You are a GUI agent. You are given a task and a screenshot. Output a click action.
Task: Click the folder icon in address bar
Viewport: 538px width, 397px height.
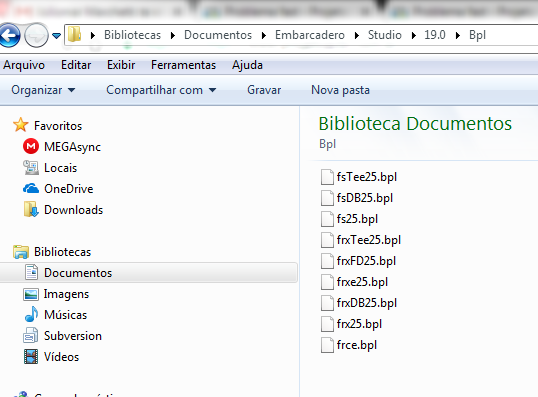click(74, 35)
